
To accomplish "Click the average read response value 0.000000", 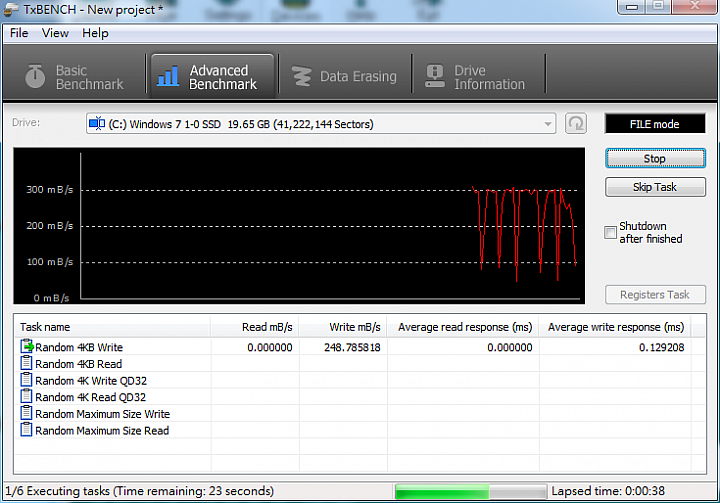I will pyautogui.click(x=510, y=347).
